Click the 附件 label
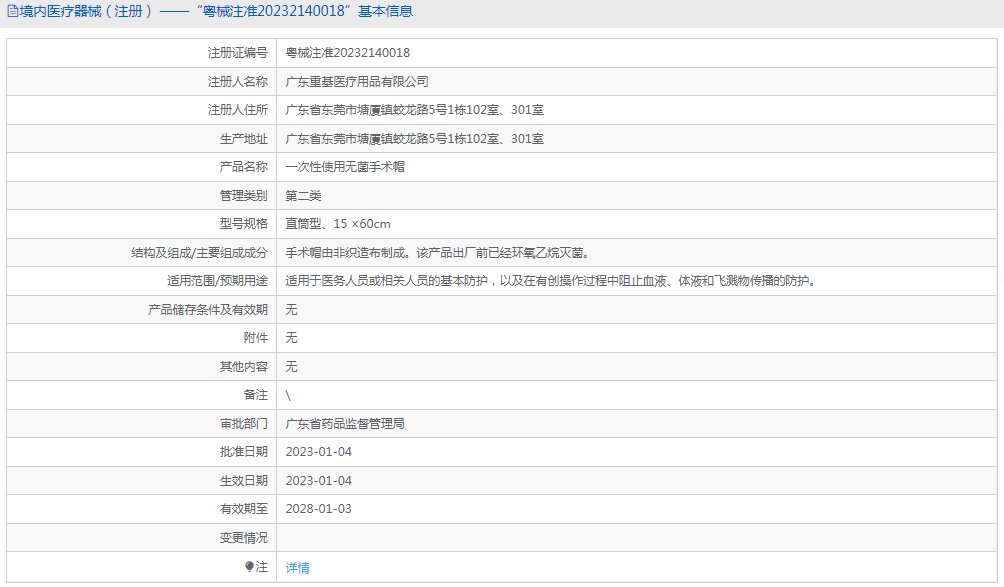Image resolution: width=1004 pixels, height=587 pixels. pos(255,338)
